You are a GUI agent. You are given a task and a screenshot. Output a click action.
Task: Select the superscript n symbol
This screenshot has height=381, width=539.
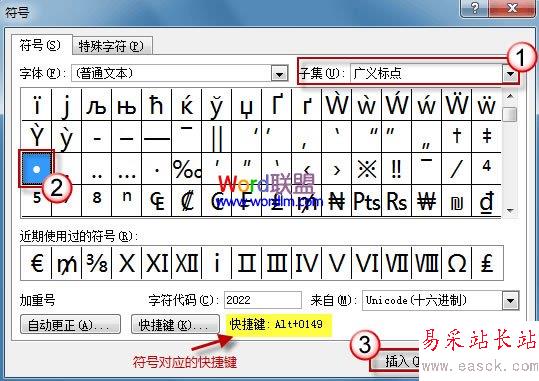coord(126,201)
